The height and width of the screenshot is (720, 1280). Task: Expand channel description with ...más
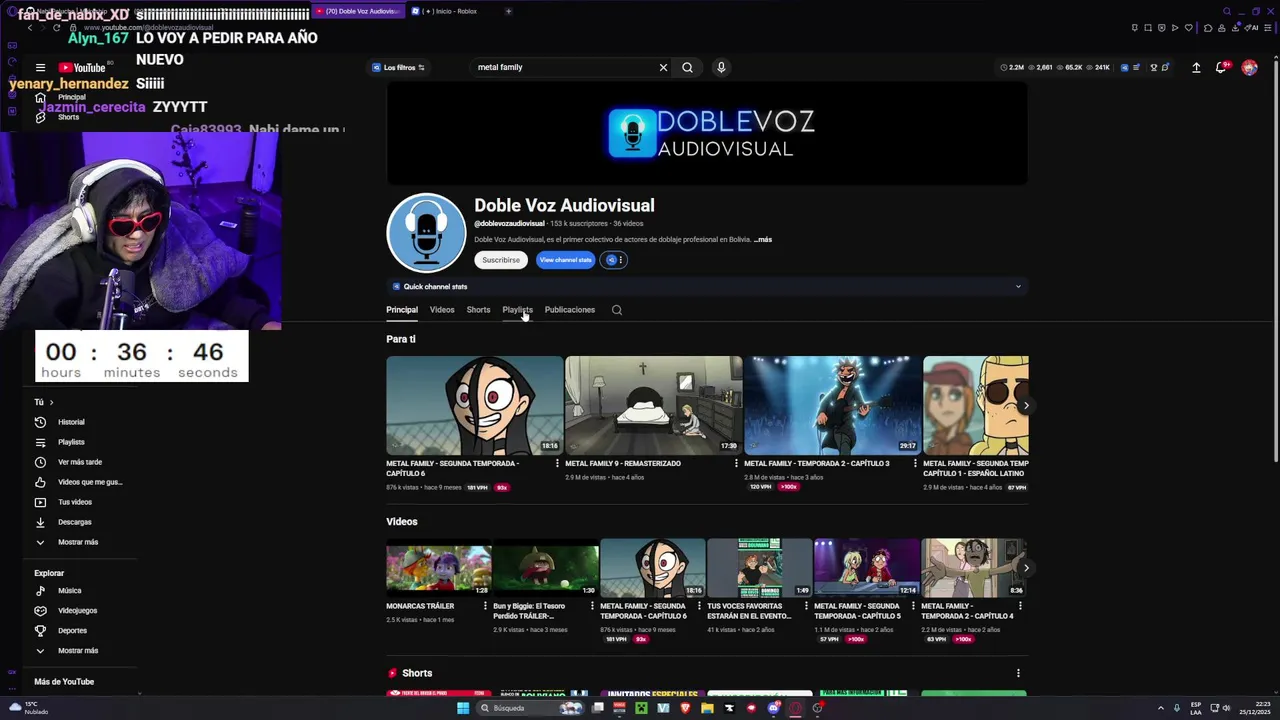763,240
